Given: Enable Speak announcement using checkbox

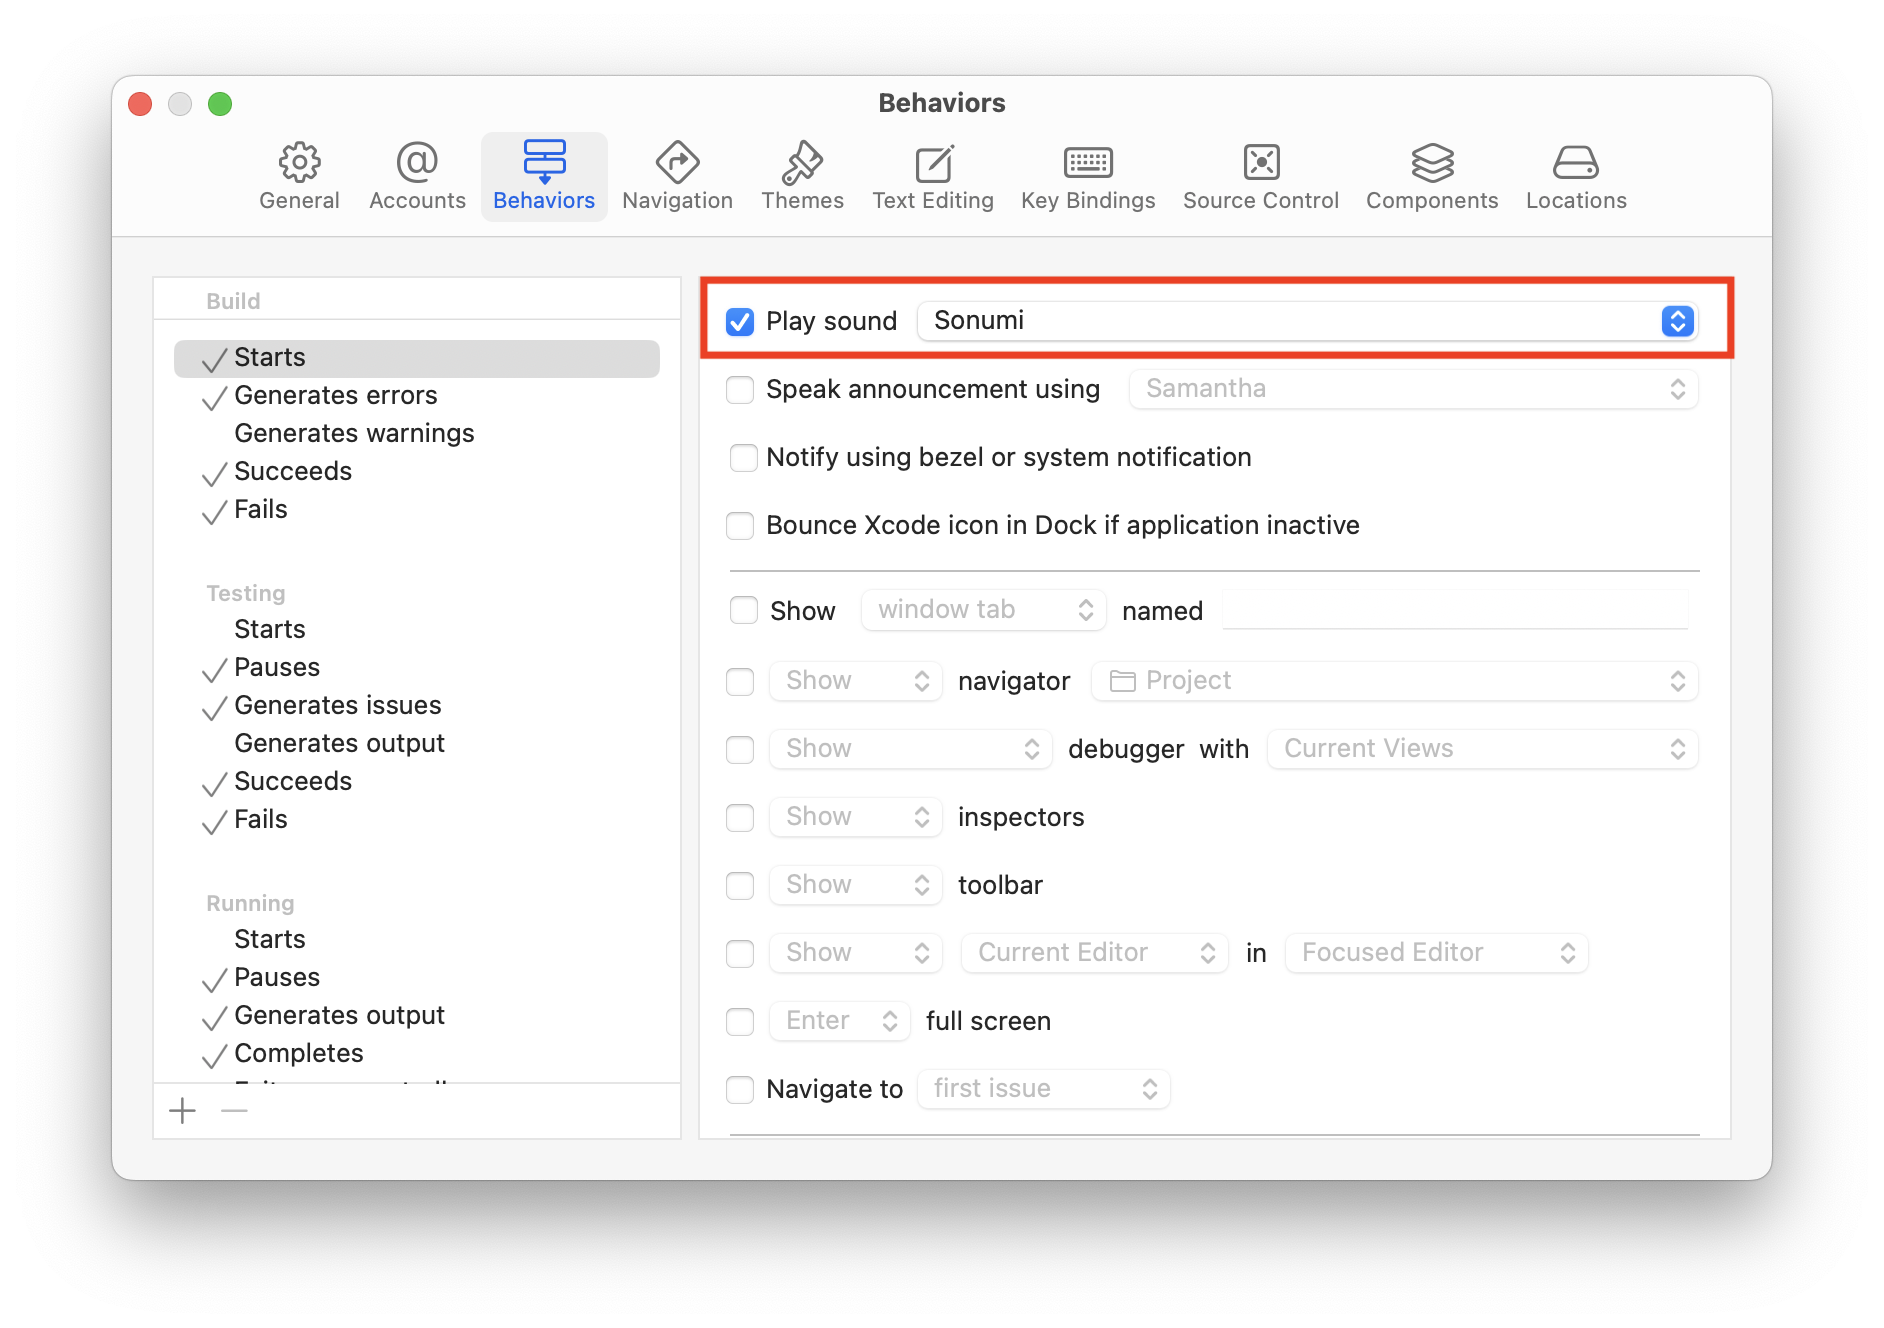Looking at the screenshot, I should point(740,389).
